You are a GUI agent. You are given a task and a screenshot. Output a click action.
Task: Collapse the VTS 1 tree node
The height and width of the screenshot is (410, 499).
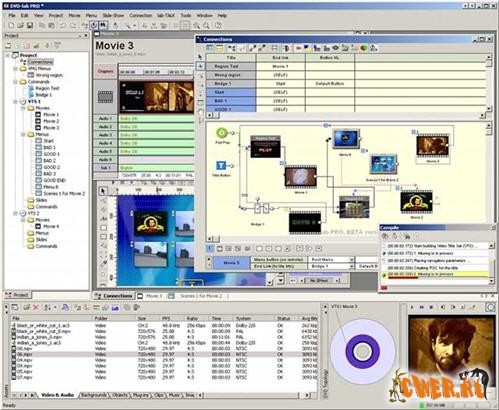[x=16, y=101]
